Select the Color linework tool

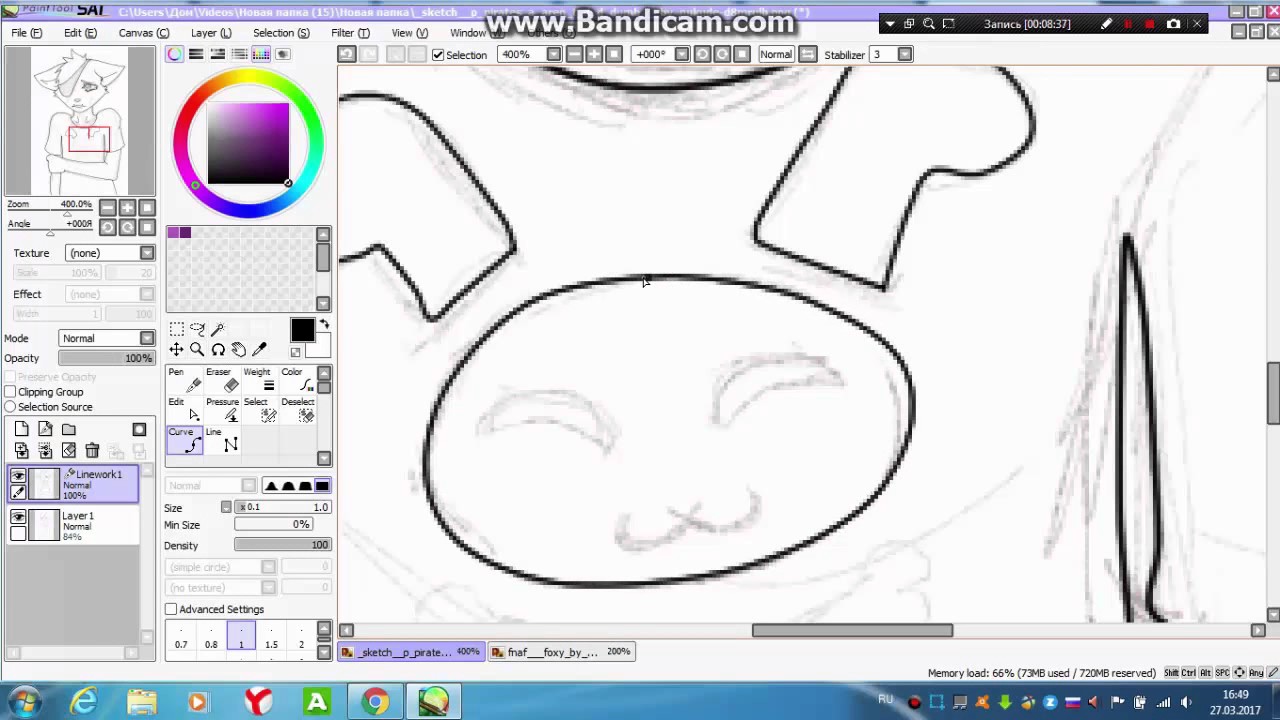[x=298, y=380]
